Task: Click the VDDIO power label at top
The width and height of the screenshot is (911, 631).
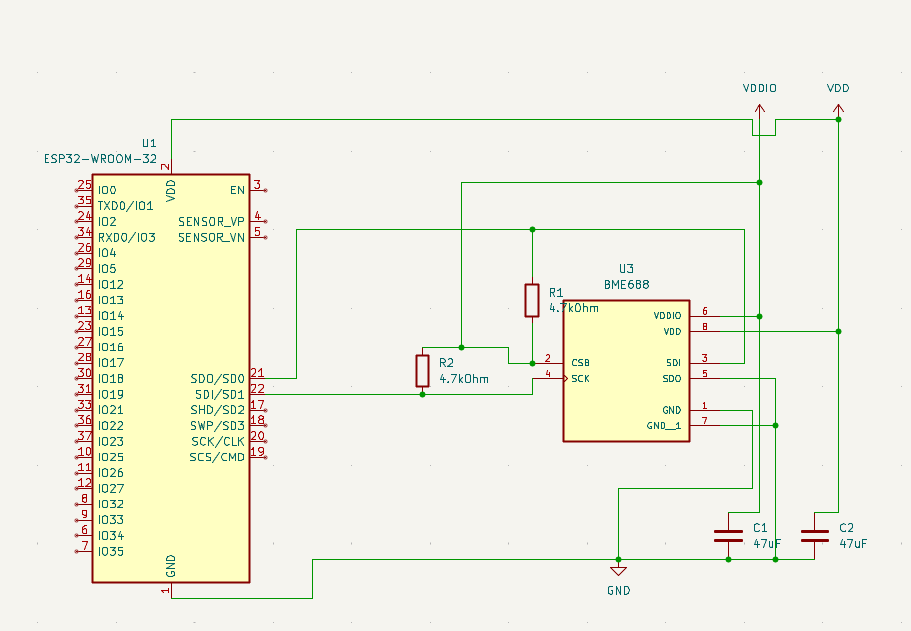Action: tap(759, 88)
